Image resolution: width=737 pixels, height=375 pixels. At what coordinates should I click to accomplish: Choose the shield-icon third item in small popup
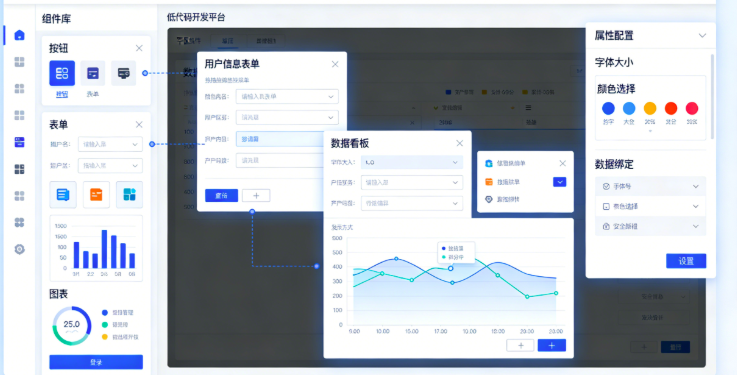click(x=502, y=200)
